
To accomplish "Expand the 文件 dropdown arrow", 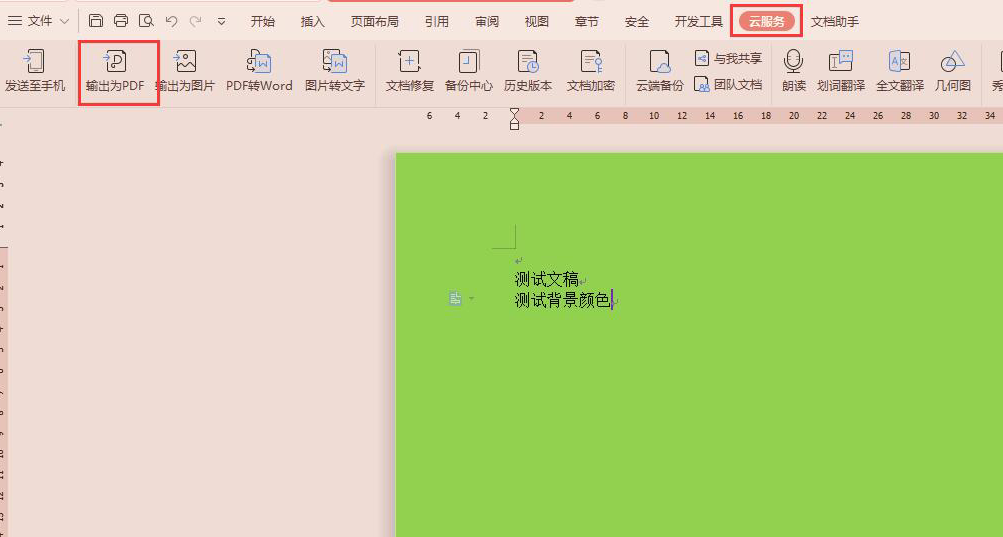I will click(x=64, y=21).
